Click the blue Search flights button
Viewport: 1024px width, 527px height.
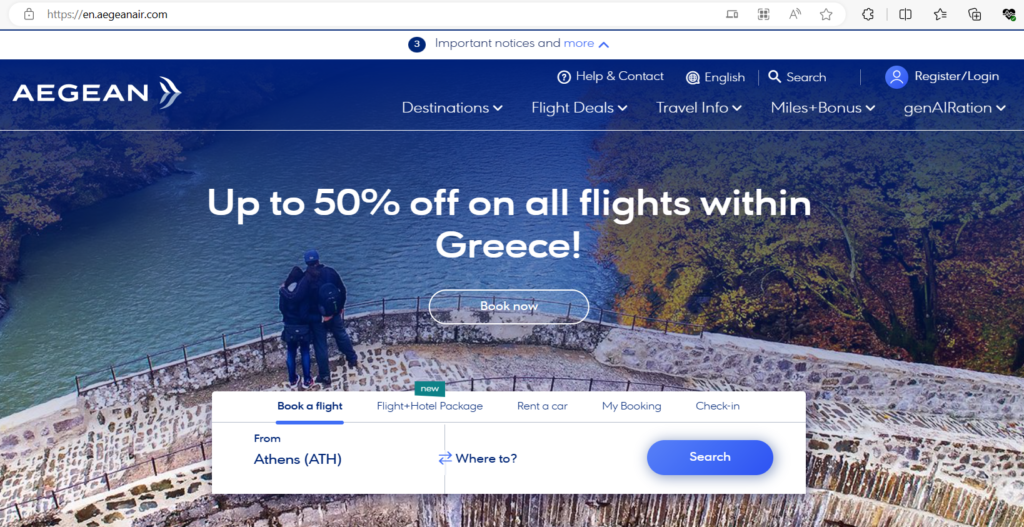coord(710,457)
